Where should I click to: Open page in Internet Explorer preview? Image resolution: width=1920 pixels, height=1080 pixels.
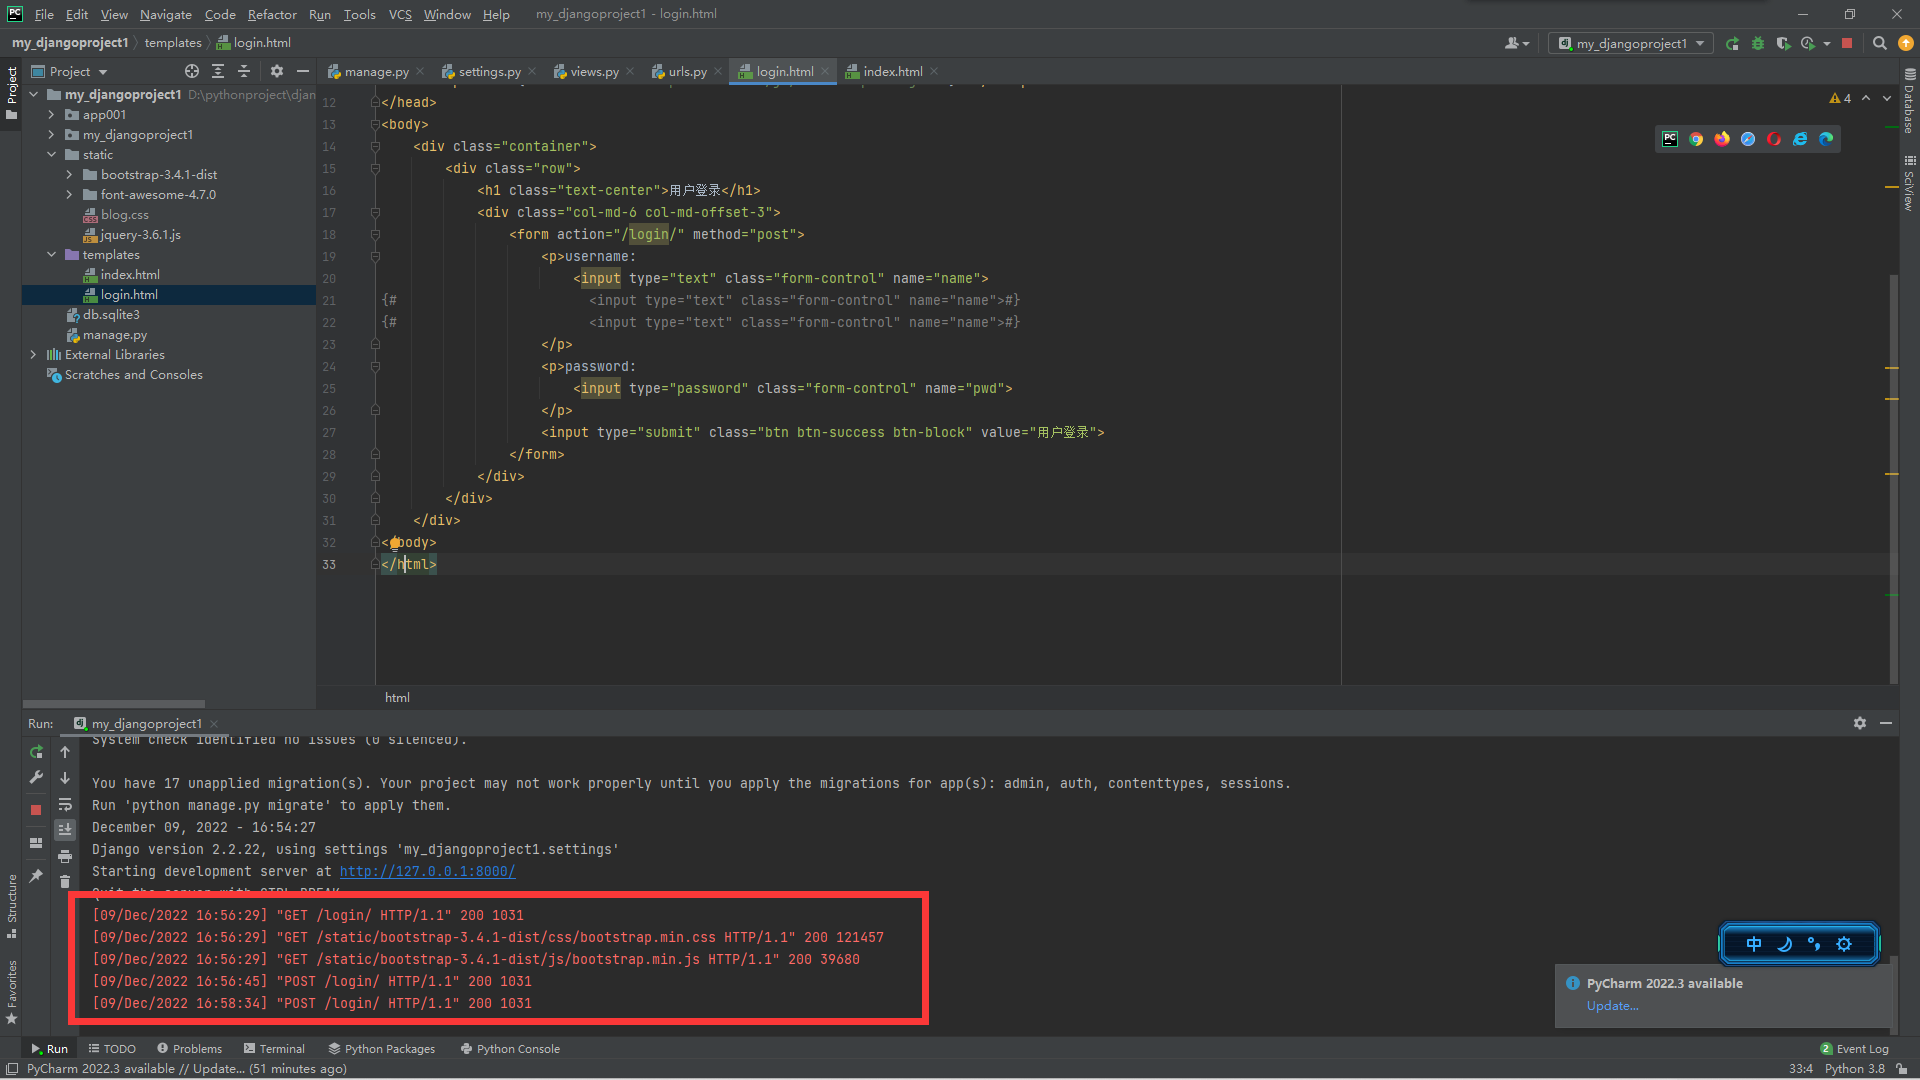[1800, 139]
